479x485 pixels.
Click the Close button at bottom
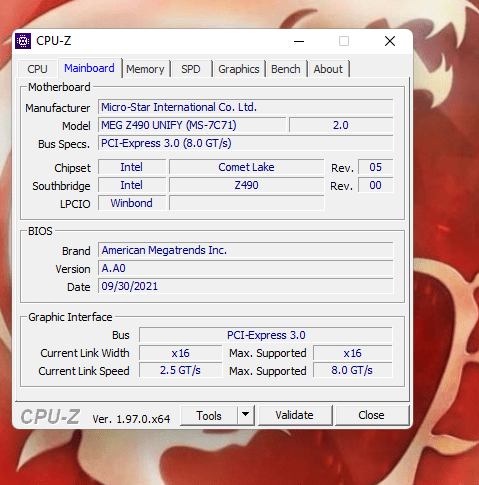pos(371,415)
